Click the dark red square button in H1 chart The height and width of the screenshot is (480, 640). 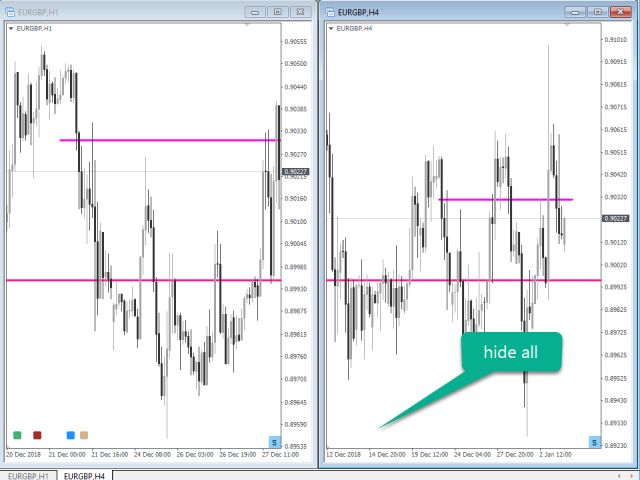tap(37, 435)
